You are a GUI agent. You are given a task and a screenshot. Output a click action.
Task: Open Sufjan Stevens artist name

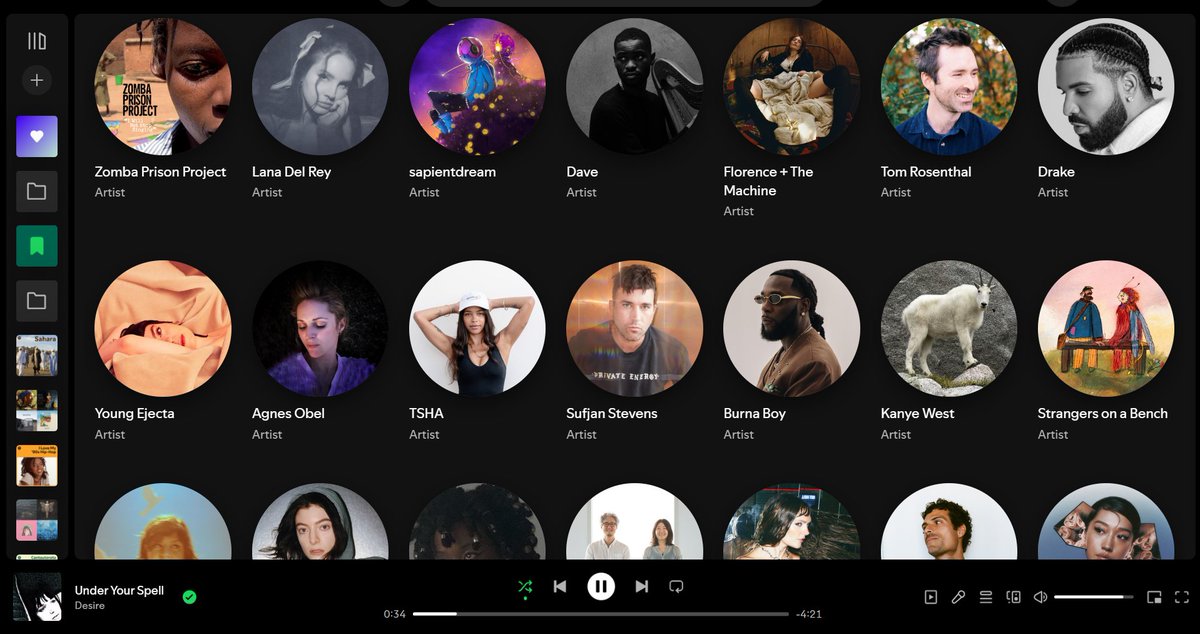[612, 414]
